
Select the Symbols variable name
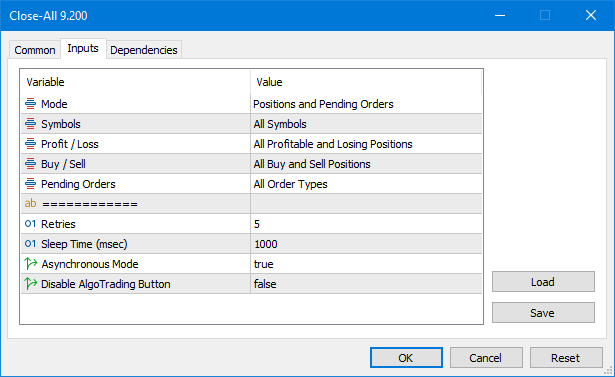click(61, 124)
